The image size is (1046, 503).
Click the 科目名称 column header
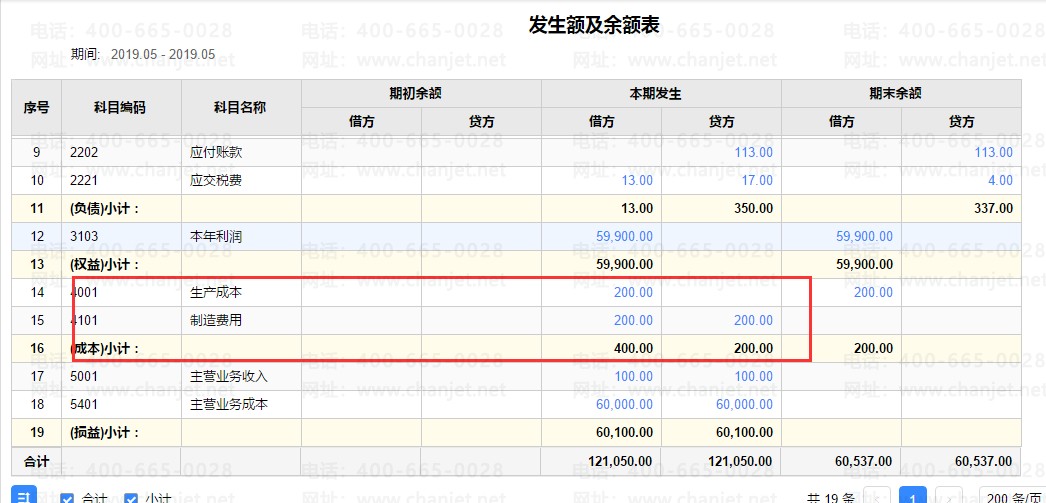[x=241, y=107]
